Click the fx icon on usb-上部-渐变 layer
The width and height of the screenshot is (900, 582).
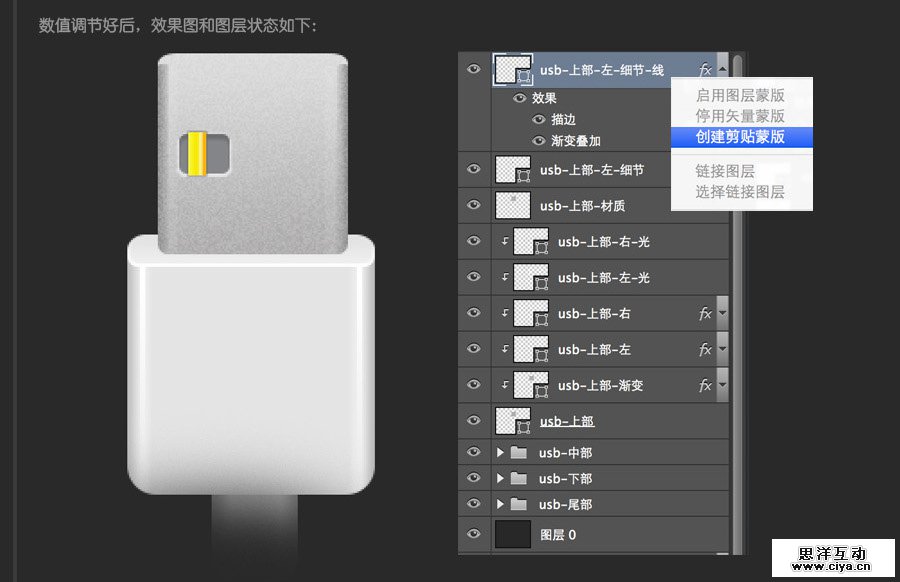(706, 385)
